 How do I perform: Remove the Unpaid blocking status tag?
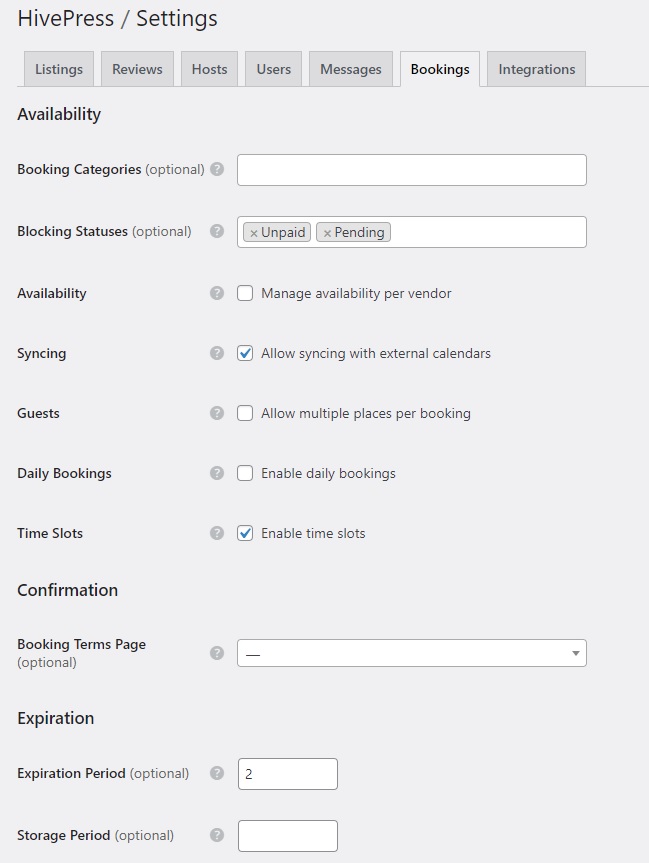pyautogui.click(x=254, y=233)
